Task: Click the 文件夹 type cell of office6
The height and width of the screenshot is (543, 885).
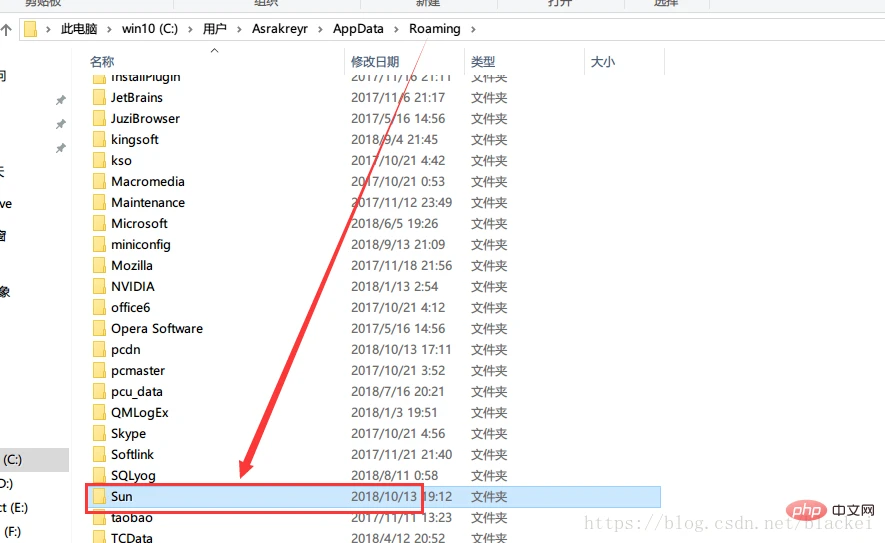Action: (x=489, y=307)
